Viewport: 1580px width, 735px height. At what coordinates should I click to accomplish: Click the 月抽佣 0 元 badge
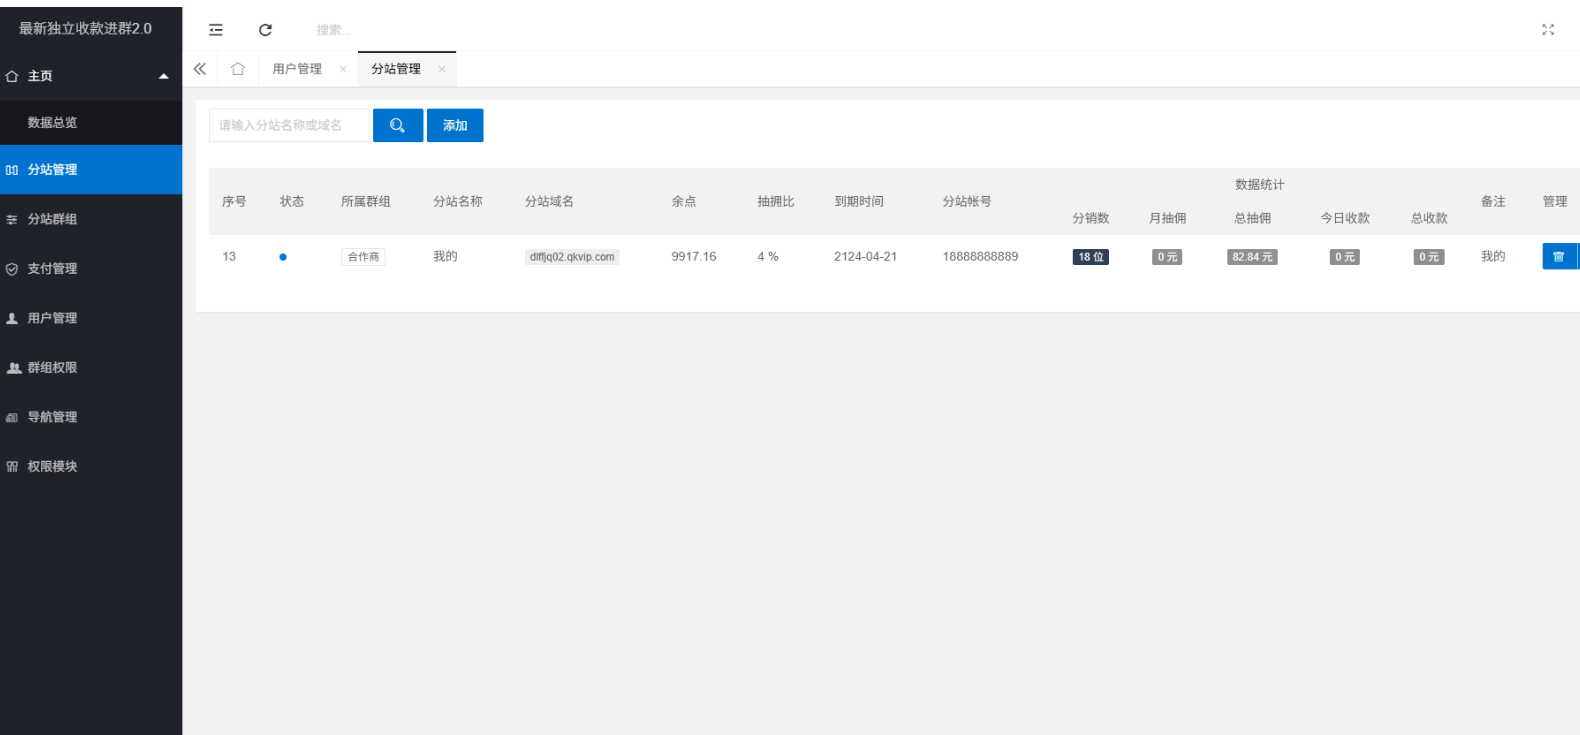(1167, 257)
